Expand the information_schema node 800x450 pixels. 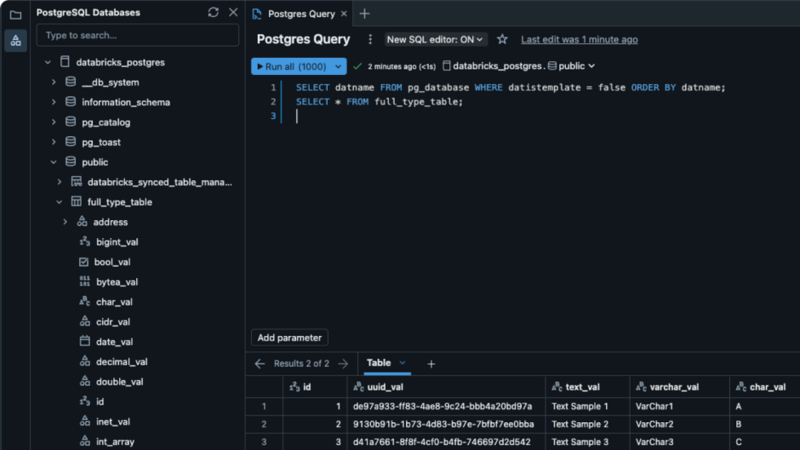coord(54,102)
